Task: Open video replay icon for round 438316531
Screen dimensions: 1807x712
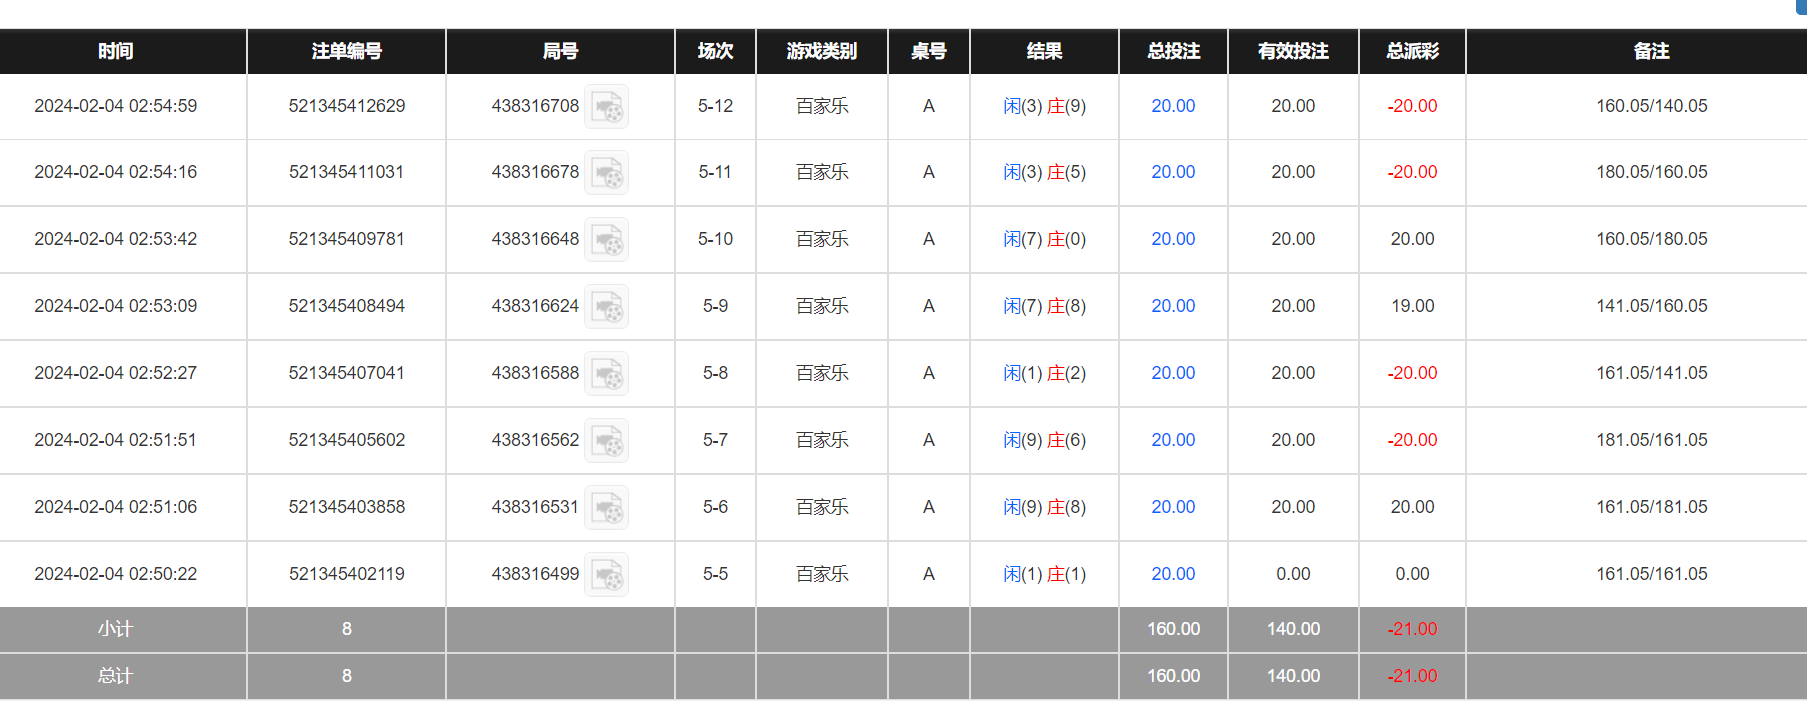Action: tap(606, 508)
